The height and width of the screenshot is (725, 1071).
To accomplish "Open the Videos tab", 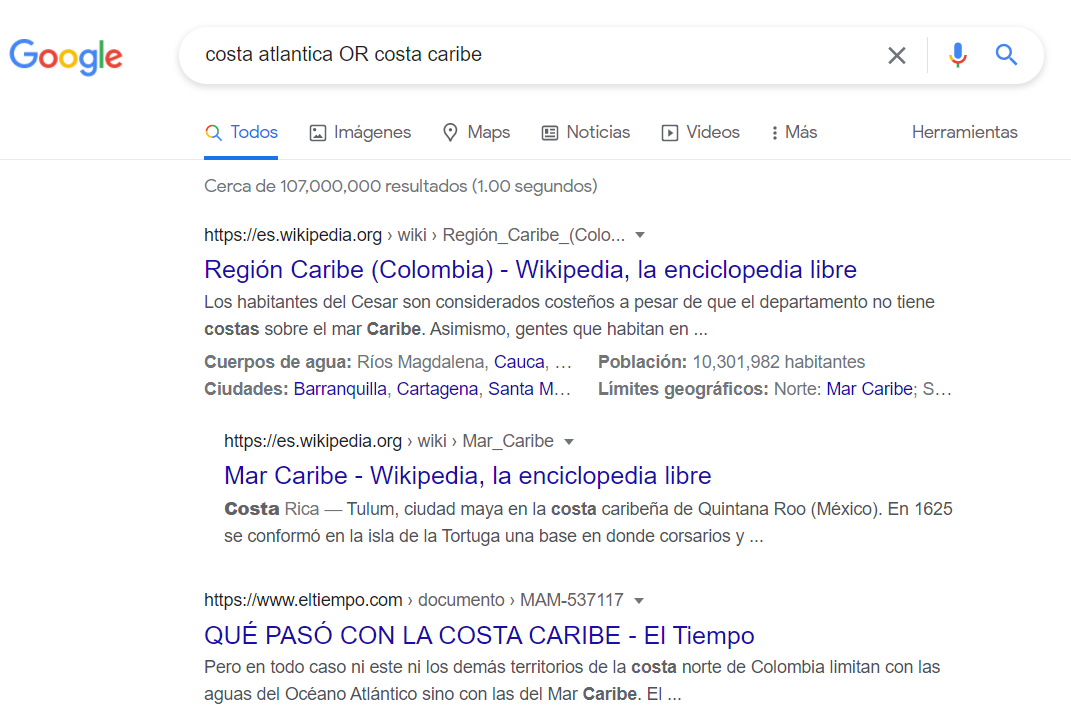I will coord(700,133).
